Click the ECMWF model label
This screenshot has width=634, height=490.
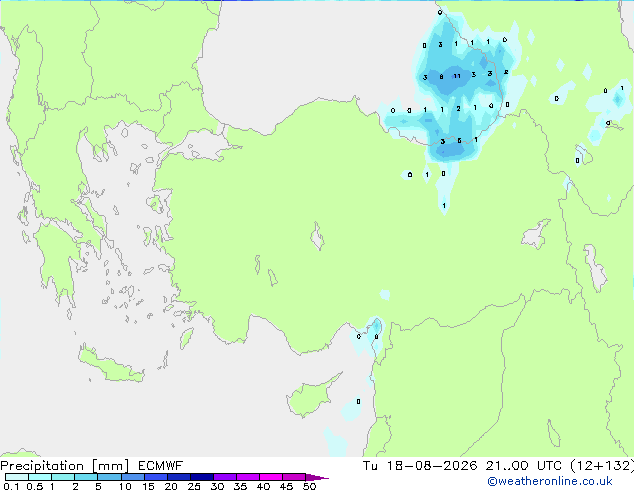click(x=160, y=466)
